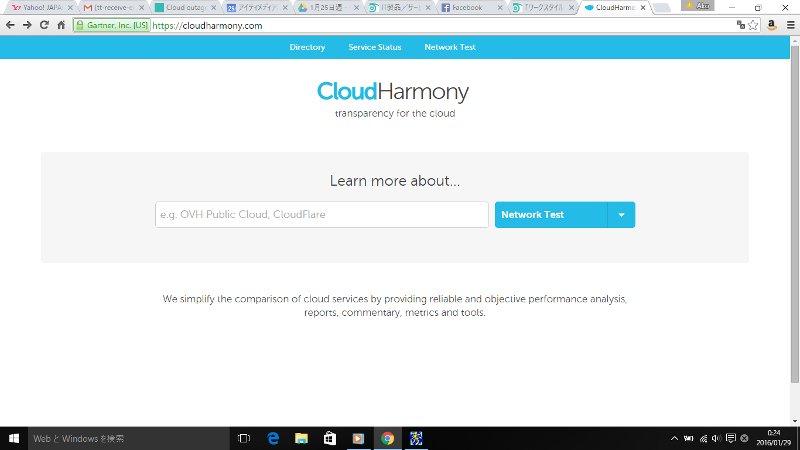The height and width of the screenshot is (450, 800).
Task: Launch Microsoft Edge from the taskbar
Action: 273,438
